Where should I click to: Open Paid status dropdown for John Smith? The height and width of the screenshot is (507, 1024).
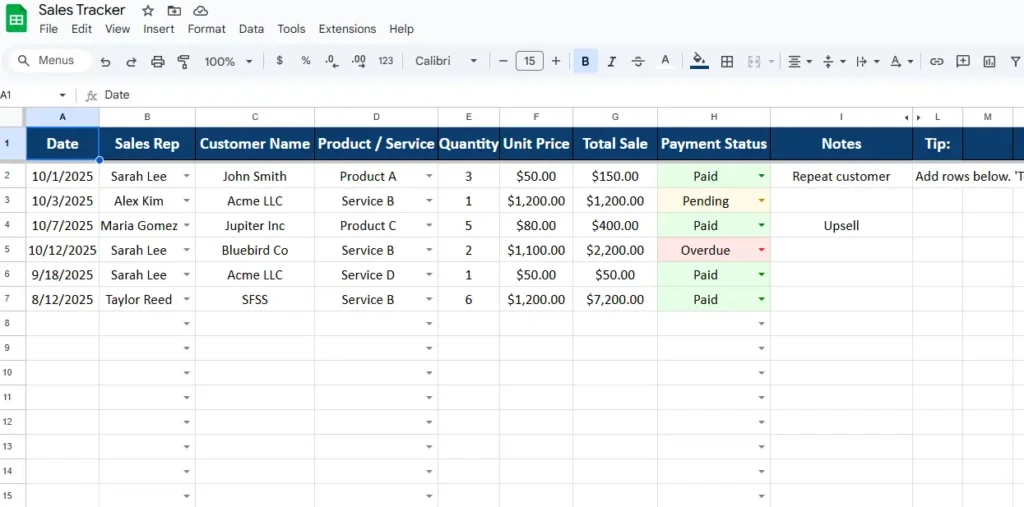761,176
